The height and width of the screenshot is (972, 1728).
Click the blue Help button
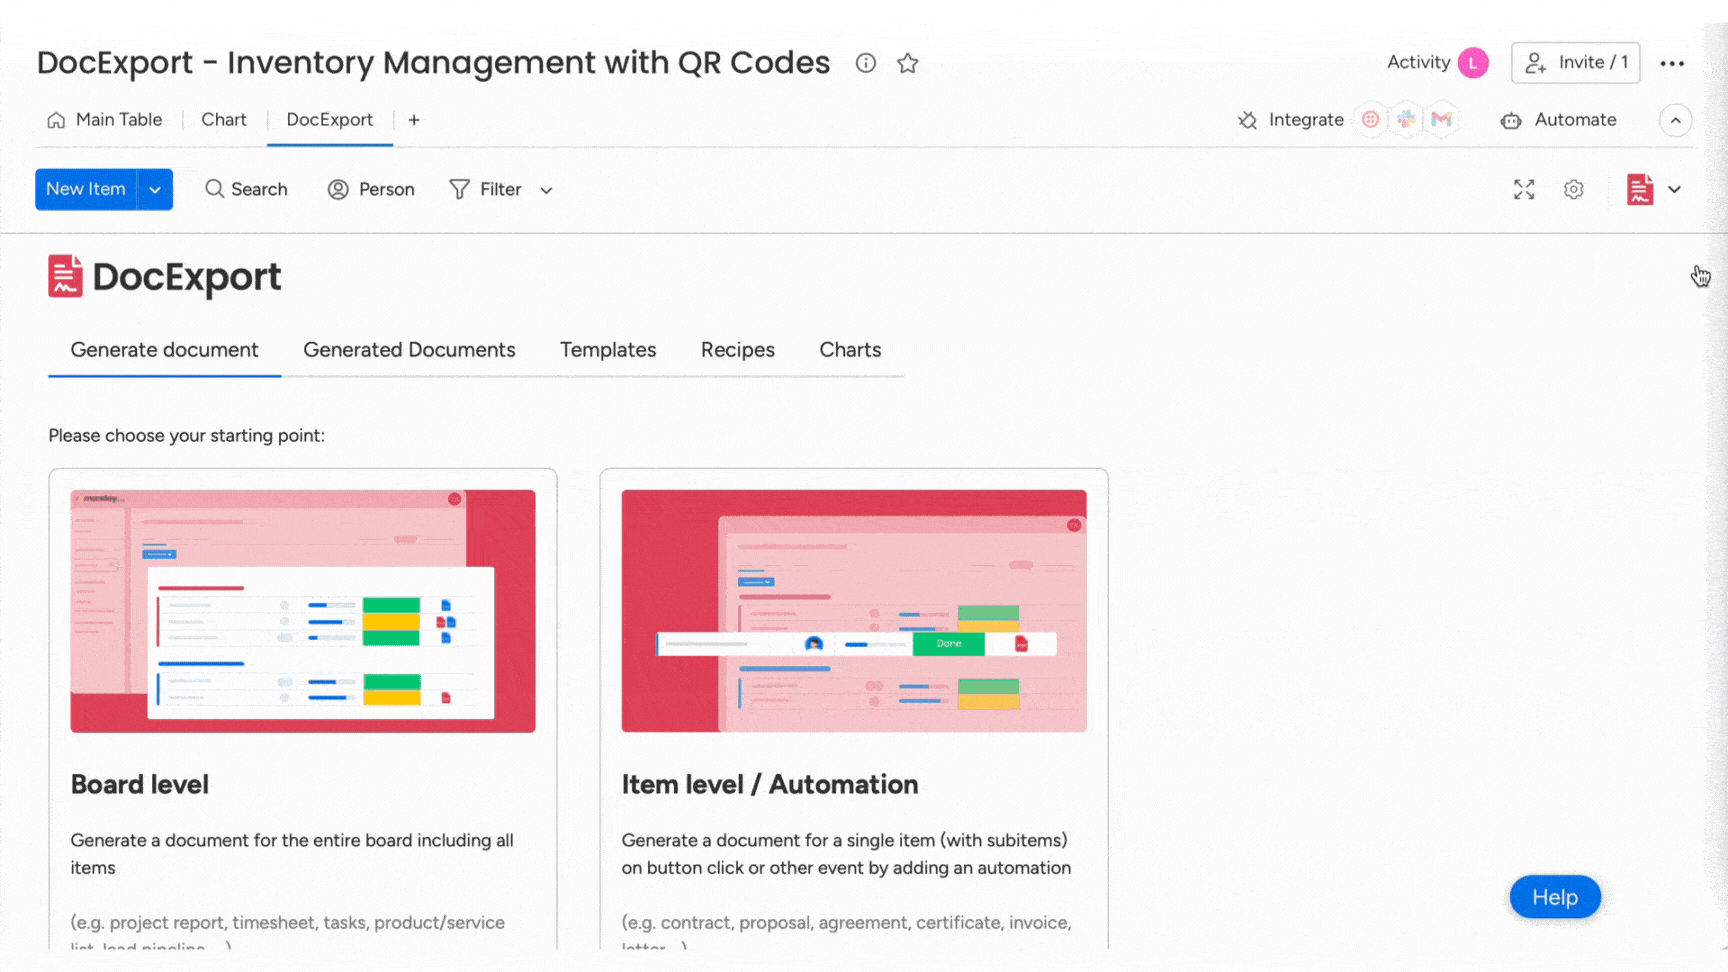coord(1554,897)
